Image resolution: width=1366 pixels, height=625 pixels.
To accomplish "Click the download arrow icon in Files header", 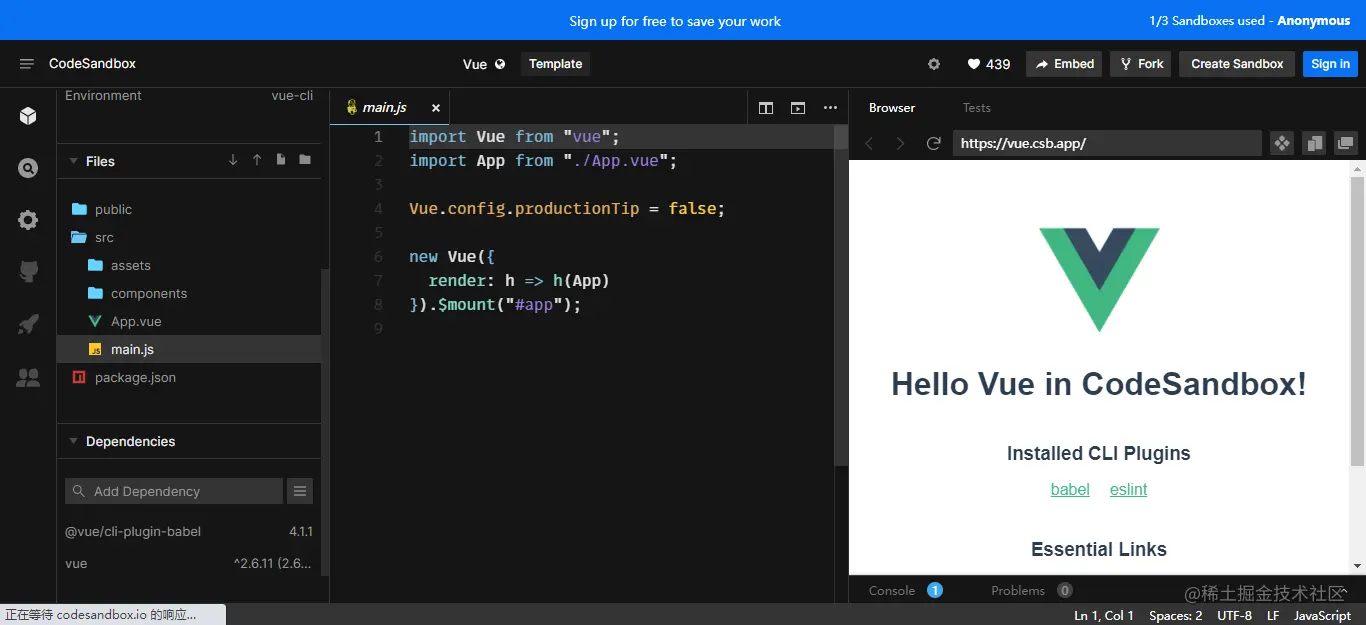I will [x=233, y=160].
